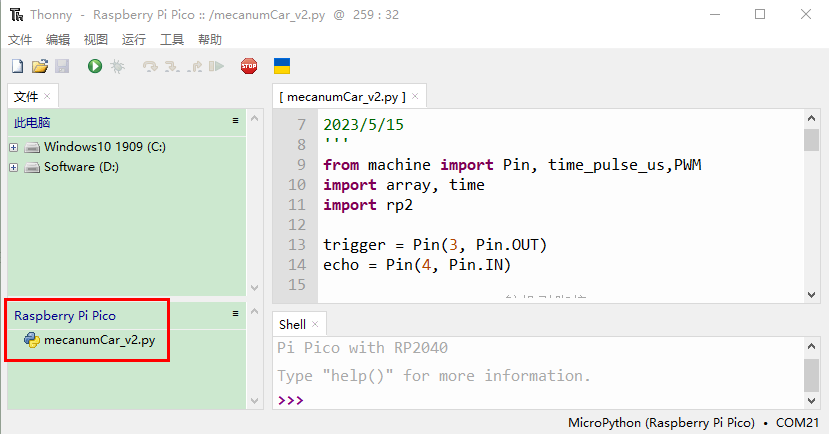Screen dimensions: 829x434
Task: Click the editor scrollbar down arrow
Action: pos(811,295)
